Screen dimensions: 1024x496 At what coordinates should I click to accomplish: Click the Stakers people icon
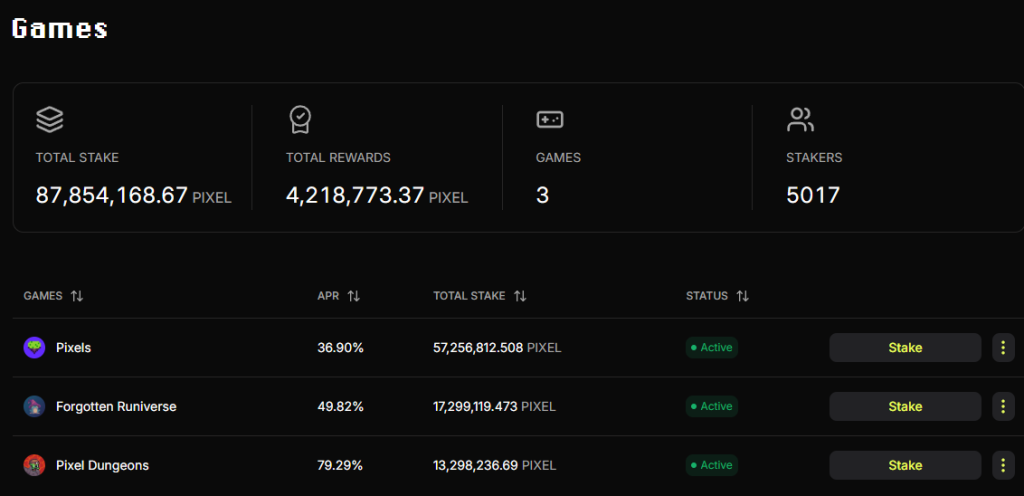click(800, 119)
